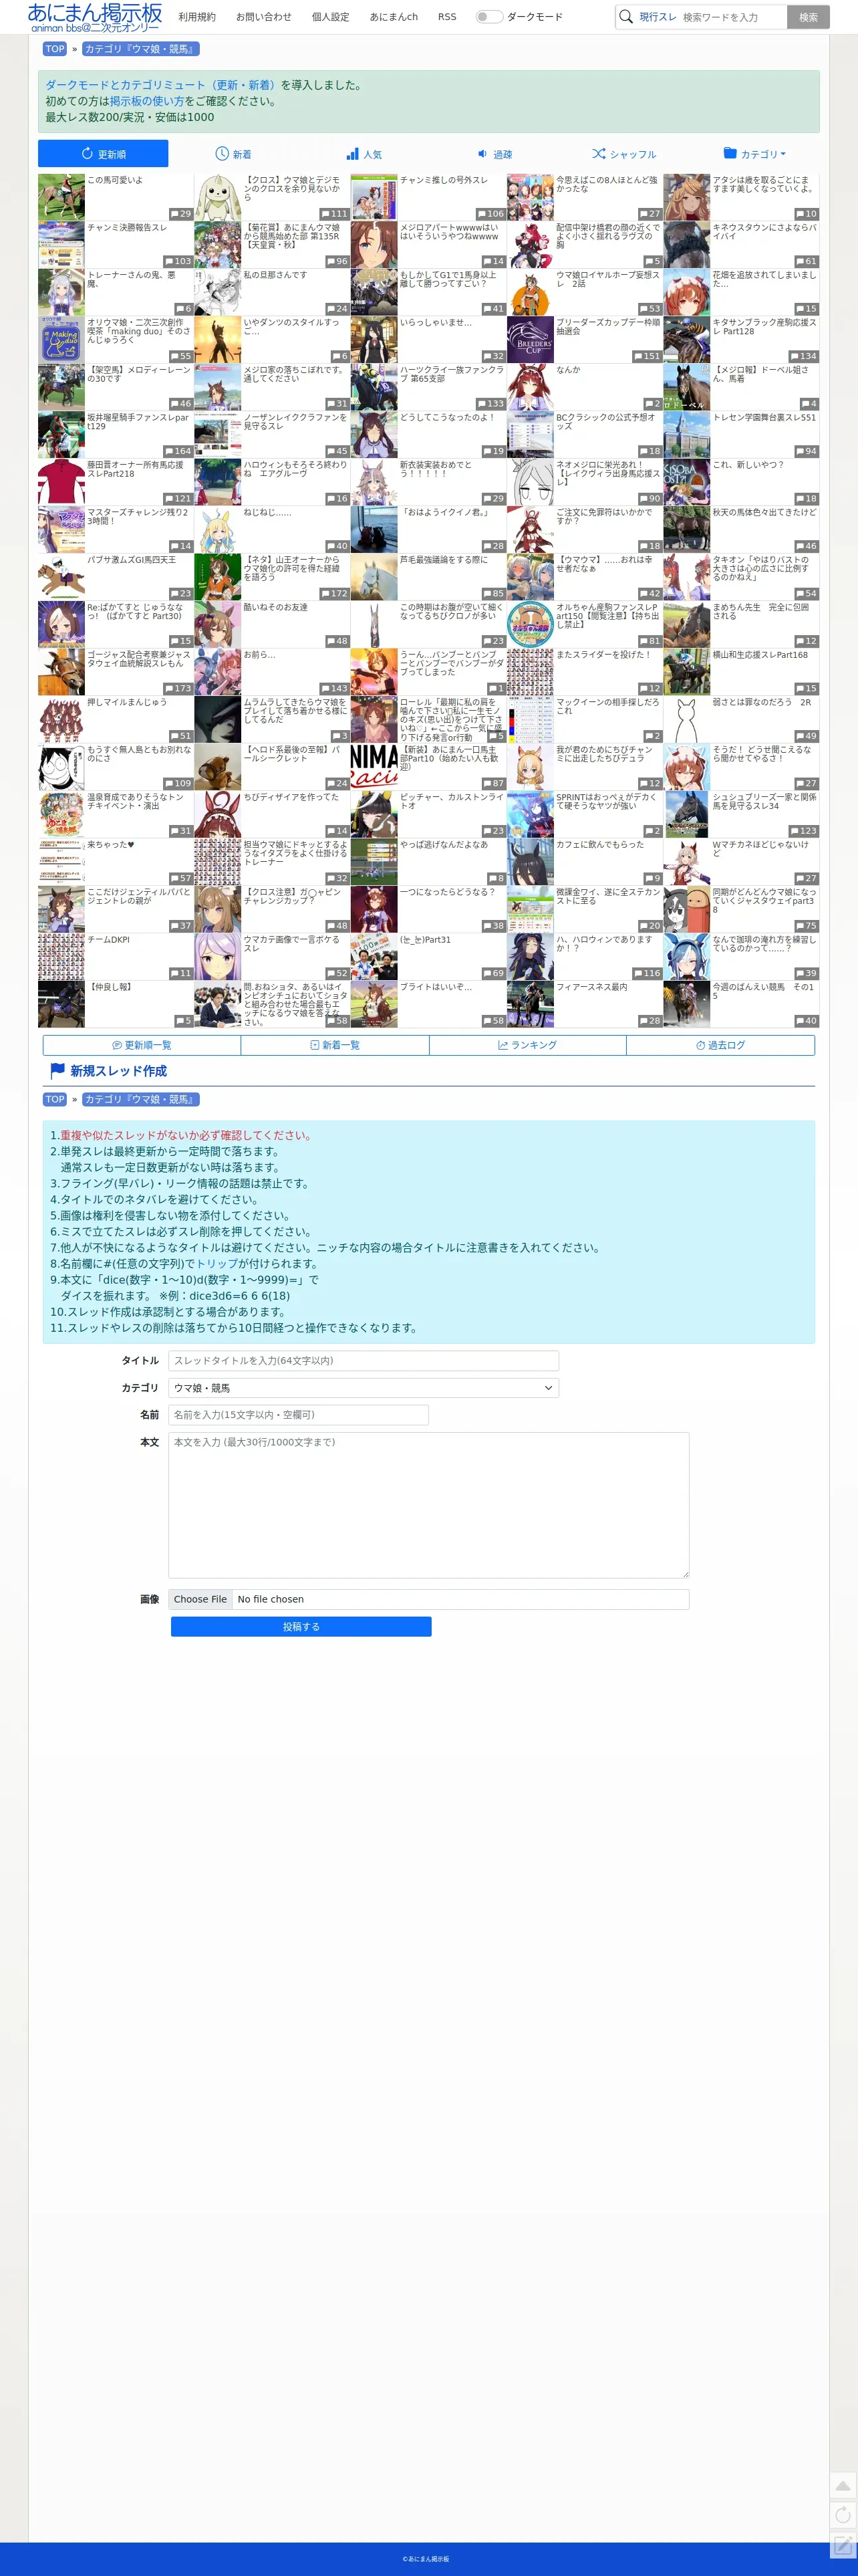Open お問い合わせ in the header menu
The height and width of the screenshot is (2576, 858).
[x=264, y=17]
